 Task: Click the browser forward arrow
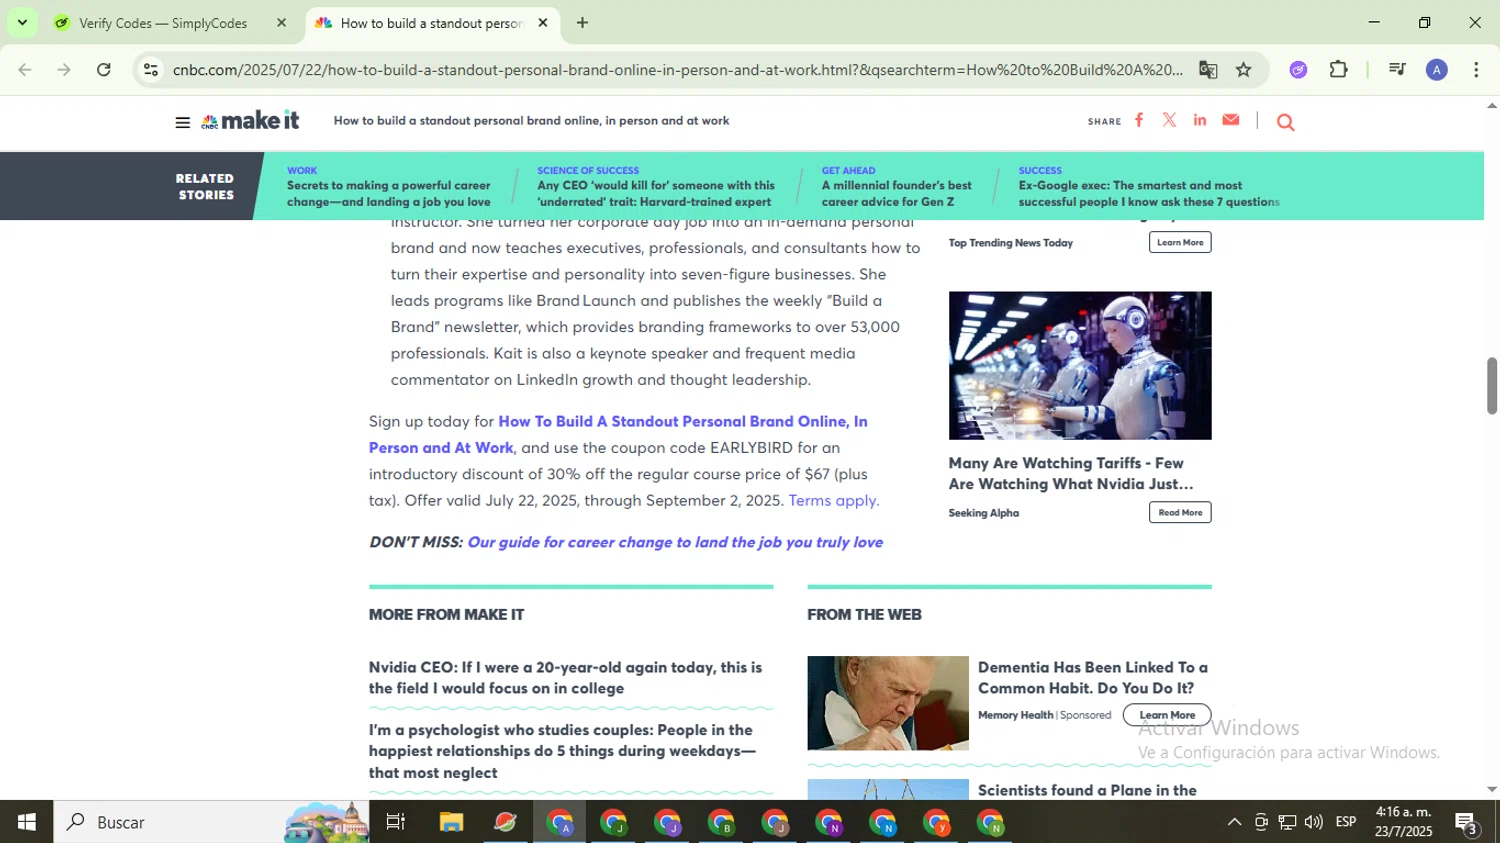[x=64, y=70]
